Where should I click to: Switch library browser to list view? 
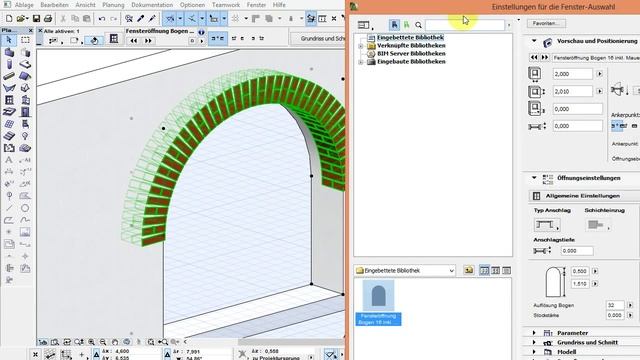pyautogui.click(x=507, y=271)
